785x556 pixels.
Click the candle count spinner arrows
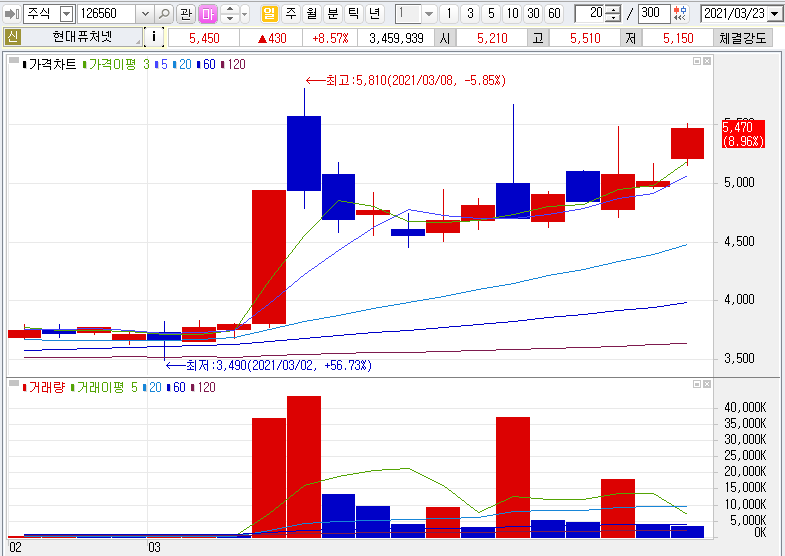click(613, 14)
